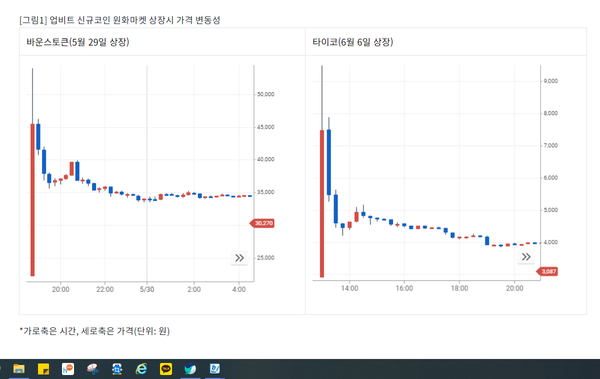Viewport: 600px width, 379px height.
Task: Open the blue screen capture tool icon
Action: [117, 369]
